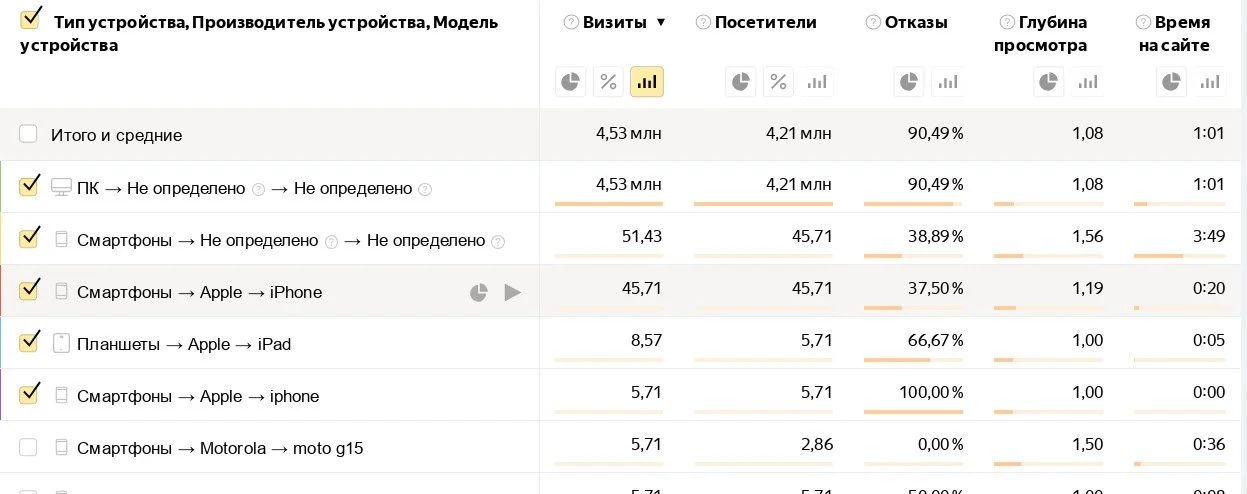Switch Визиты column to percent view

coord(608,82)
